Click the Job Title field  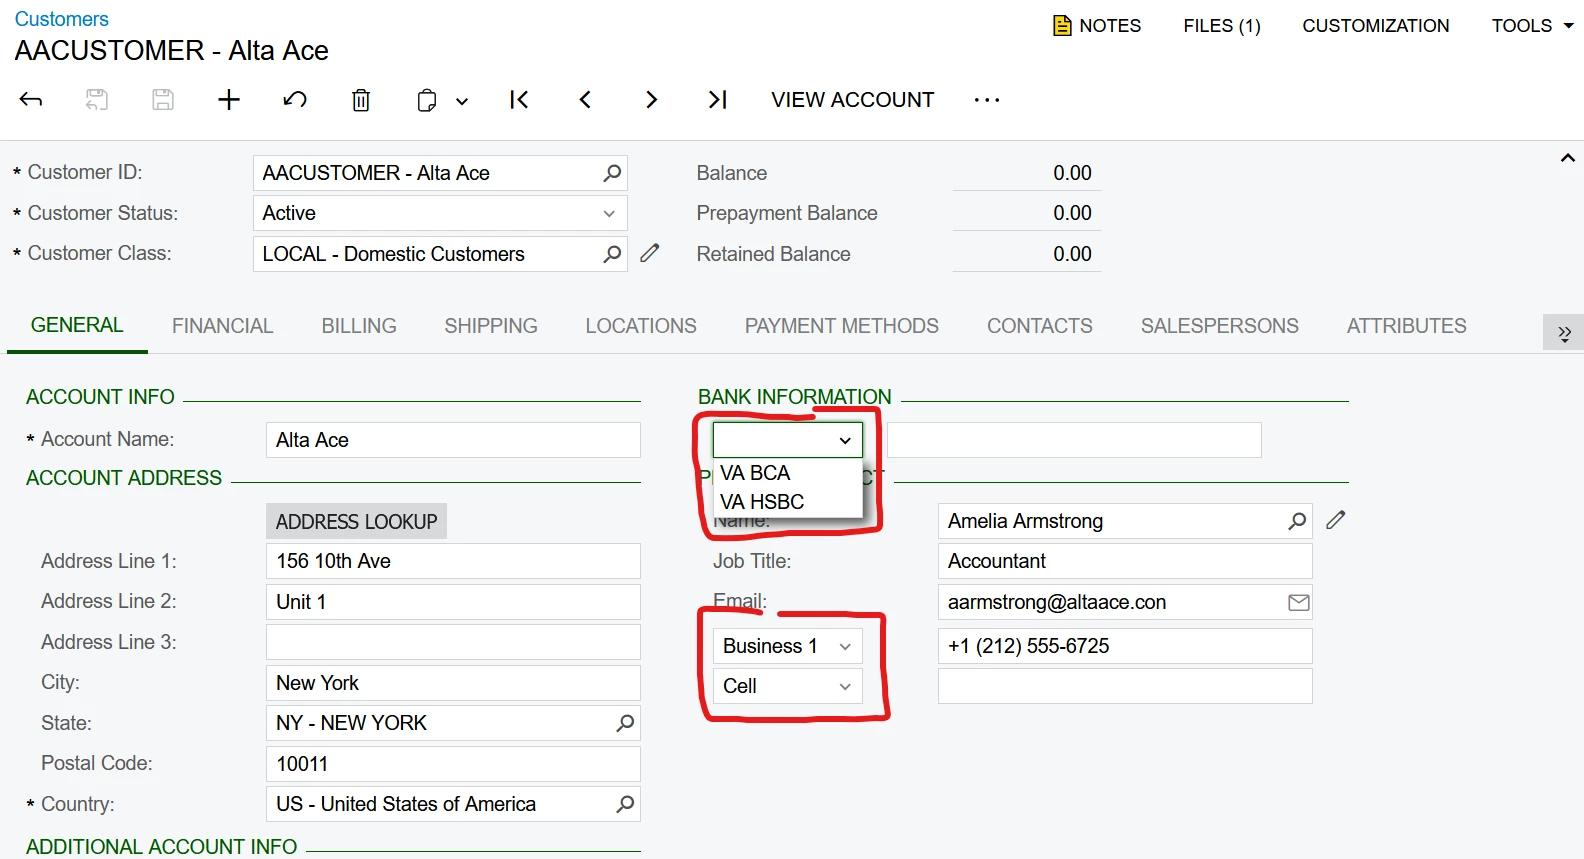(1125, 561)
